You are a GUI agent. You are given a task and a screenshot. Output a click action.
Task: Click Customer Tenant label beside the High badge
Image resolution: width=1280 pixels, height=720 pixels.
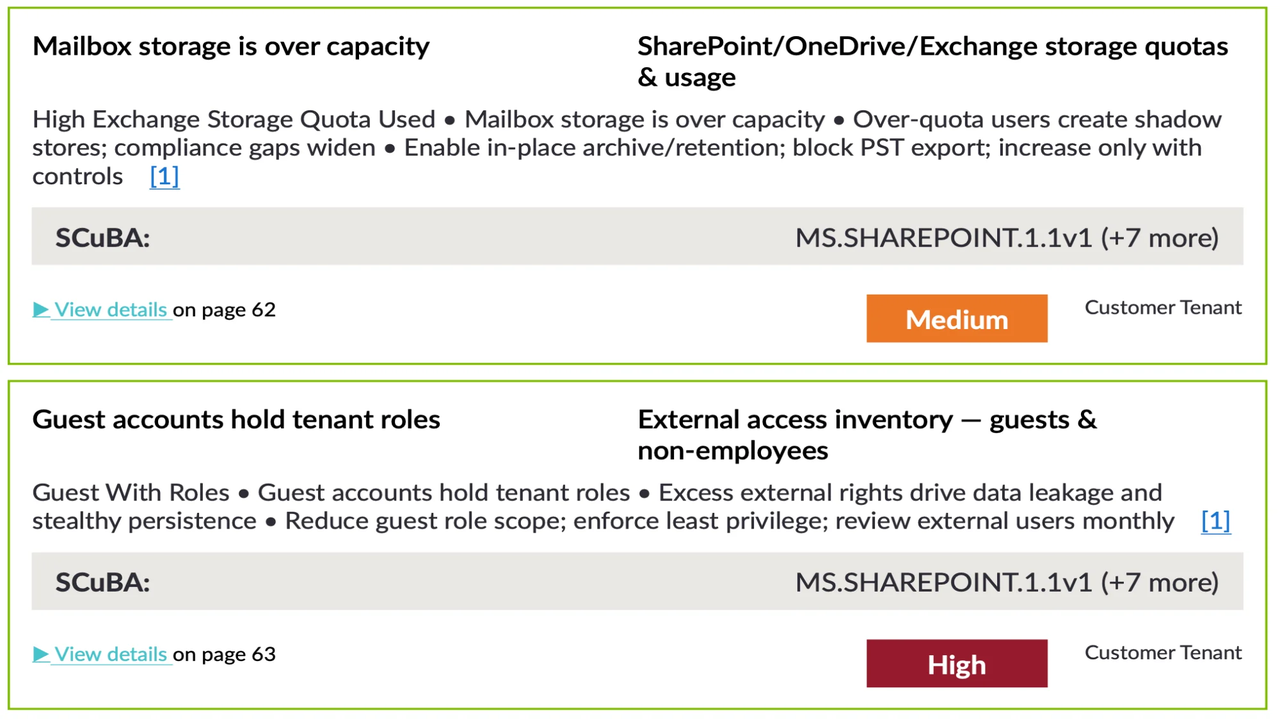(x=1163, y=653)
